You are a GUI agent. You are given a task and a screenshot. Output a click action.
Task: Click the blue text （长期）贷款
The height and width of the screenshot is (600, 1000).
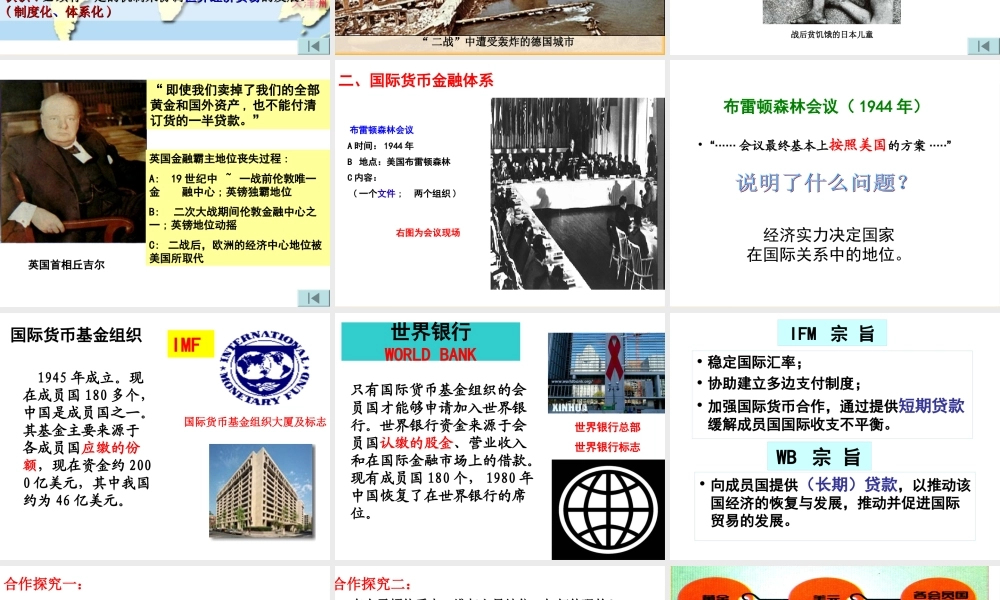point(849,485)
